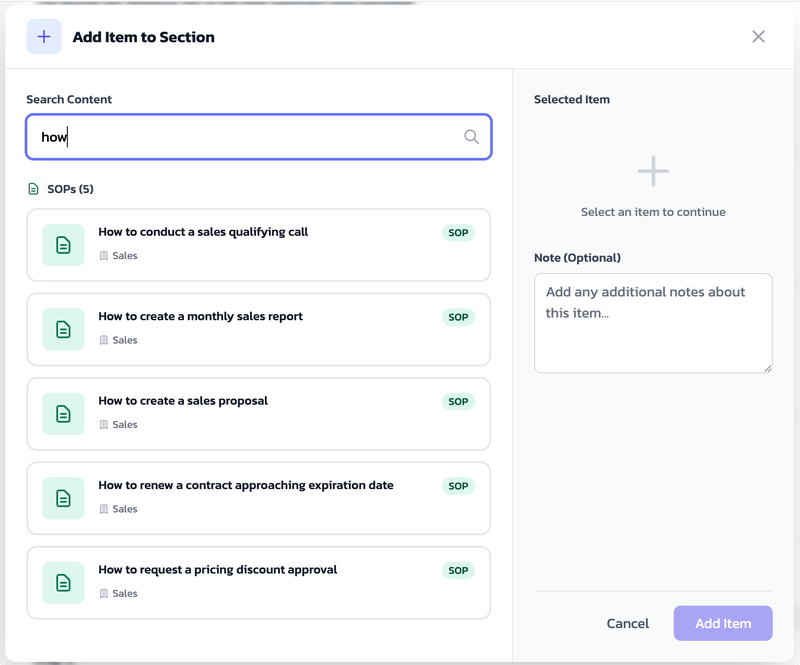Select 'How to renew a contract approaching expiration date'
The width and height of the screenshot is (800, 665).
[x=245, y=485]
